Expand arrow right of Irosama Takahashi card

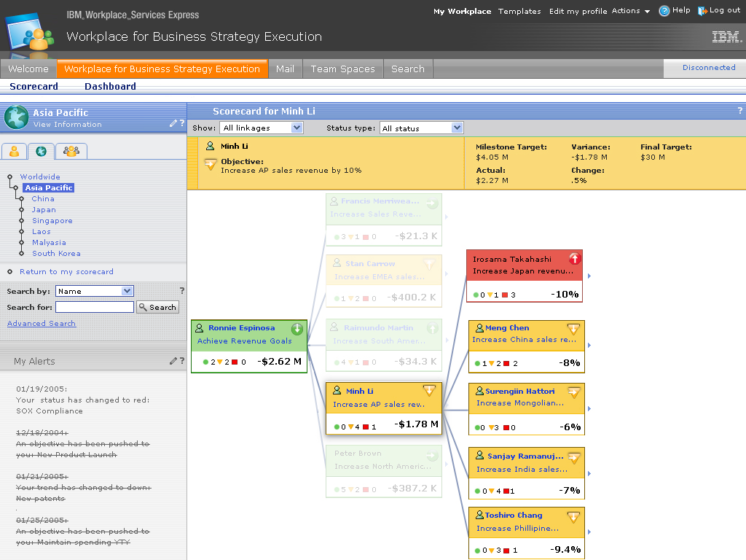589,276
